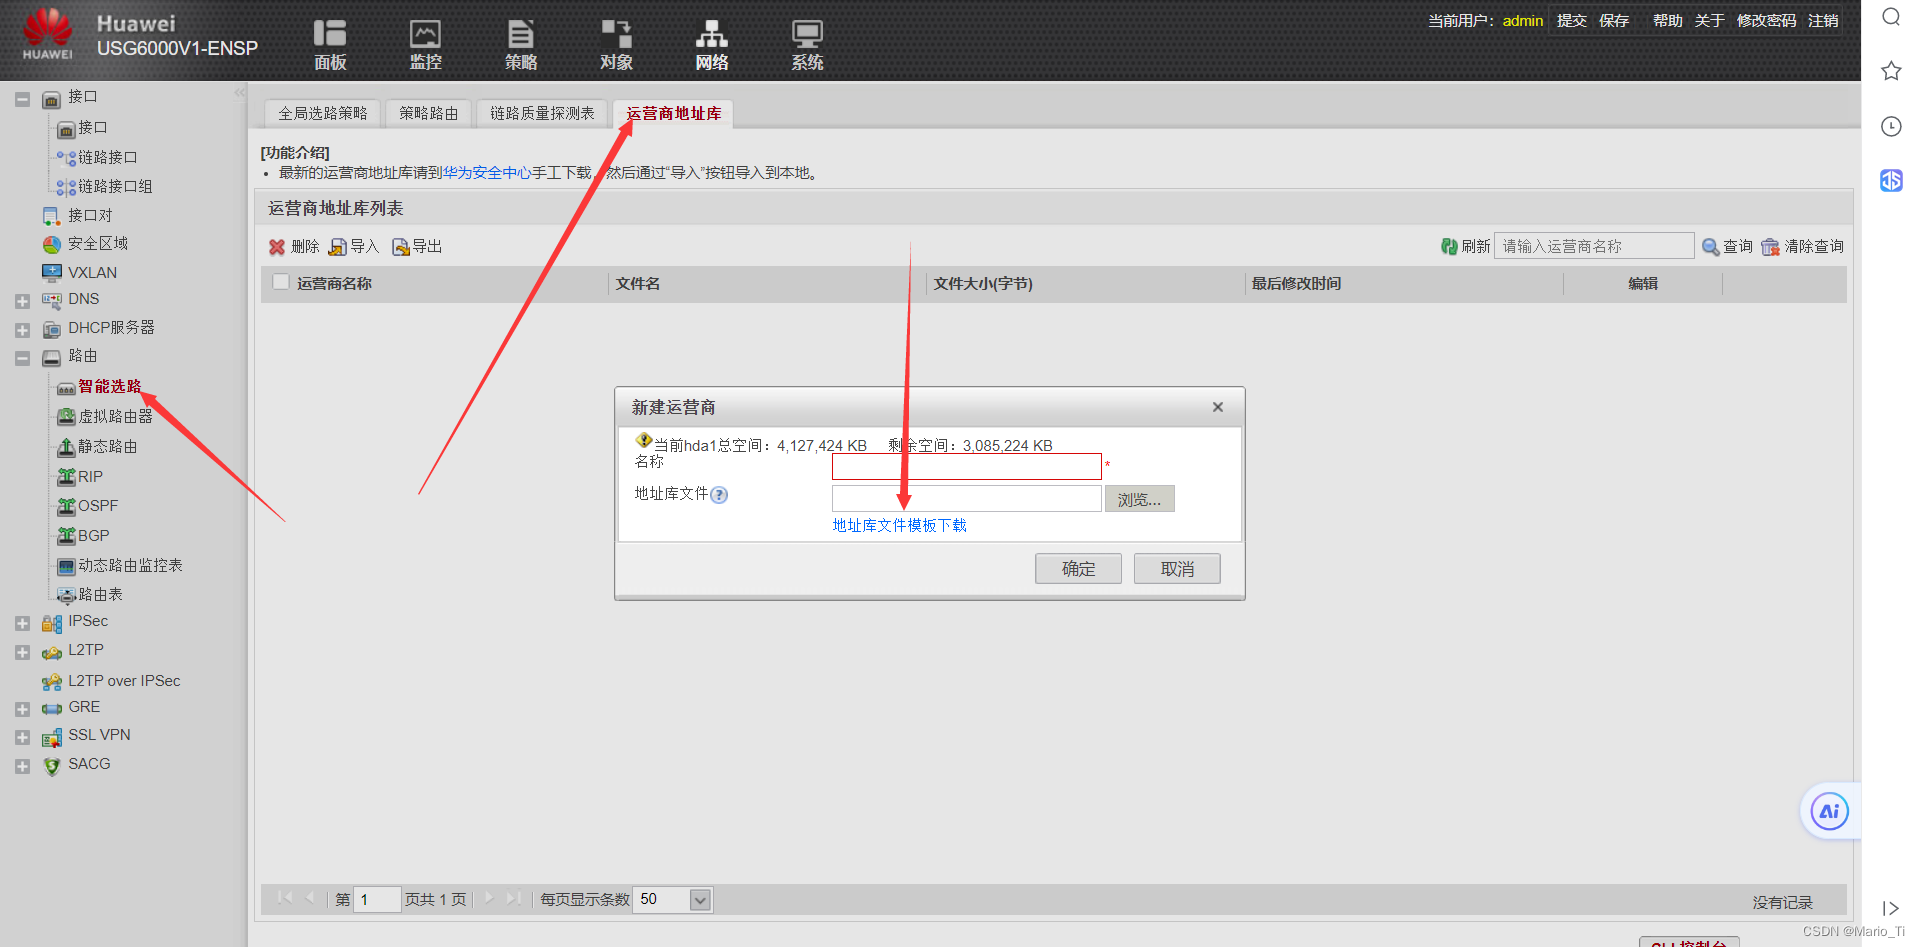
Task: Collapse the 接口 tree node
Action: coord(22,100)
